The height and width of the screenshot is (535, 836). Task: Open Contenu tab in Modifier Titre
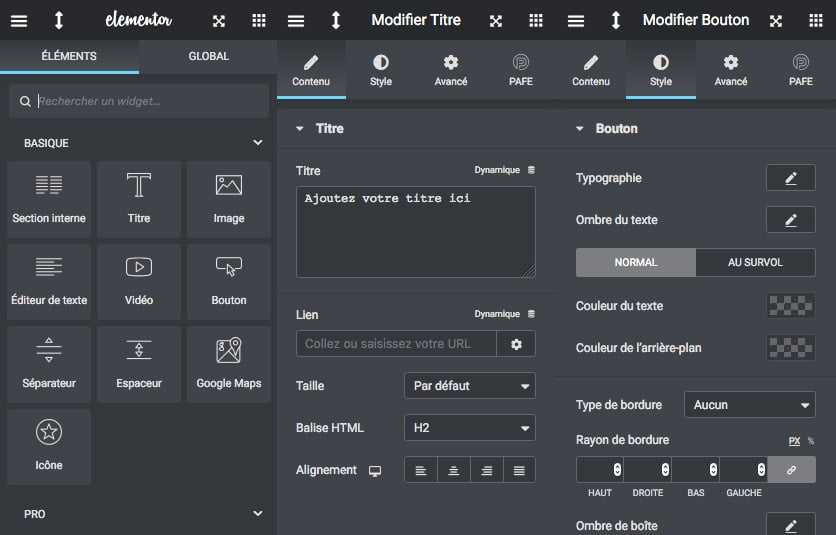(311, 70)
